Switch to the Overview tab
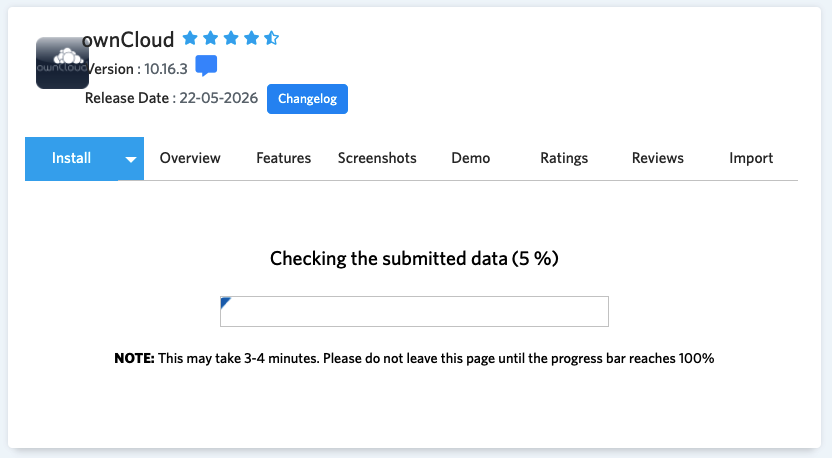This screenshot has height=458, width=832. coord(190,158)
